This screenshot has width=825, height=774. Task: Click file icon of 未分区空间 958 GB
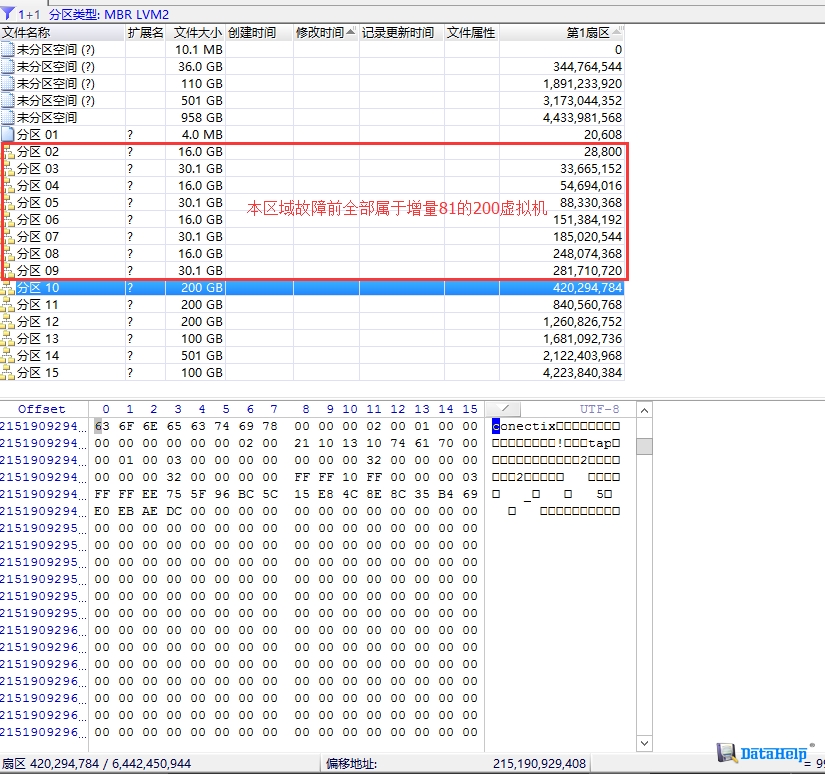pos(7,117)
